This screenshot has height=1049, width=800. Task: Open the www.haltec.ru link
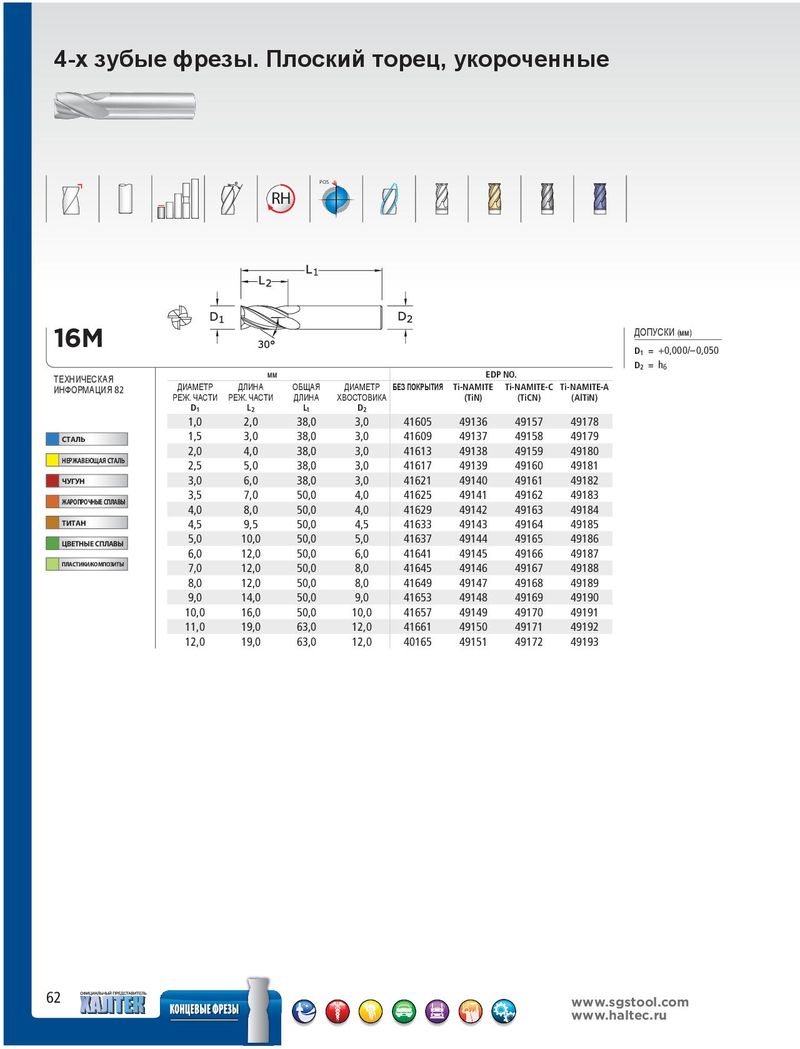[x=619, y=1015]
